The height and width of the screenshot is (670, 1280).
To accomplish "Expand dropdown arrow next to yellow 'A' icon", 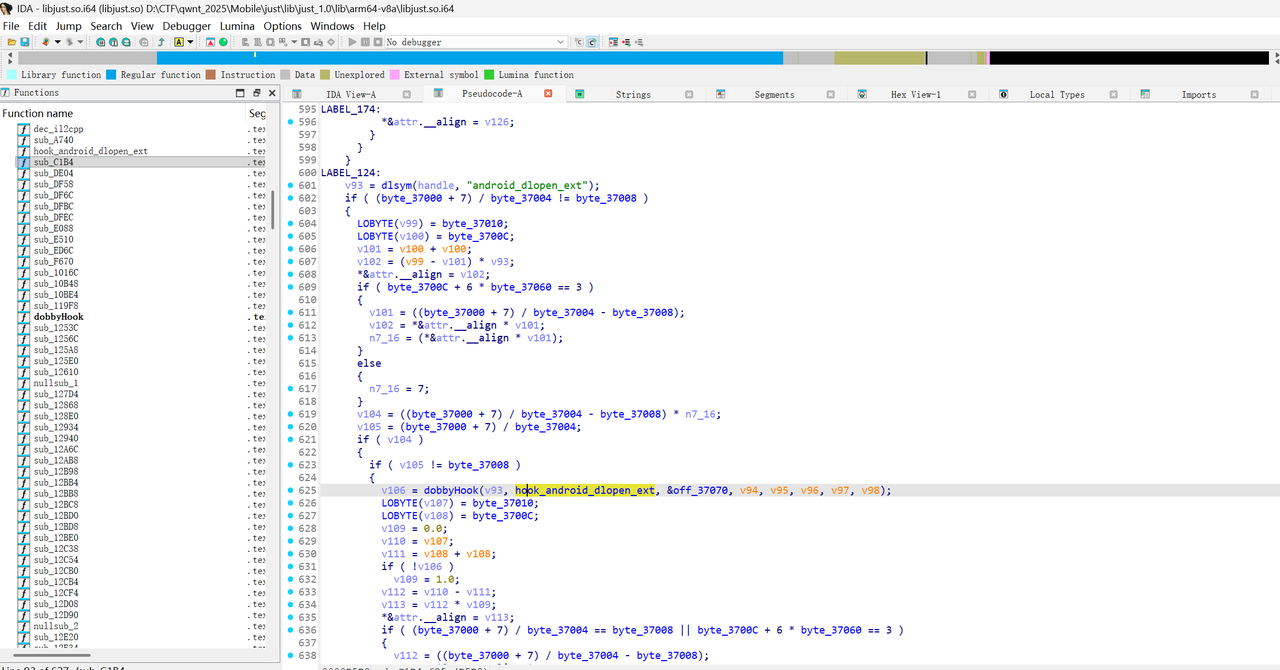I will tap(190, 42).
